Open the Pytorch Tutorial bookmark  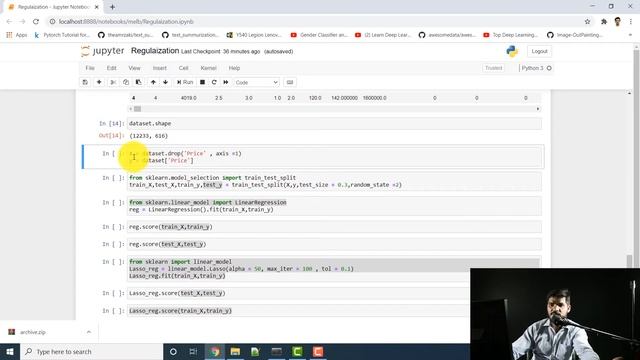[x=62, y=35]
